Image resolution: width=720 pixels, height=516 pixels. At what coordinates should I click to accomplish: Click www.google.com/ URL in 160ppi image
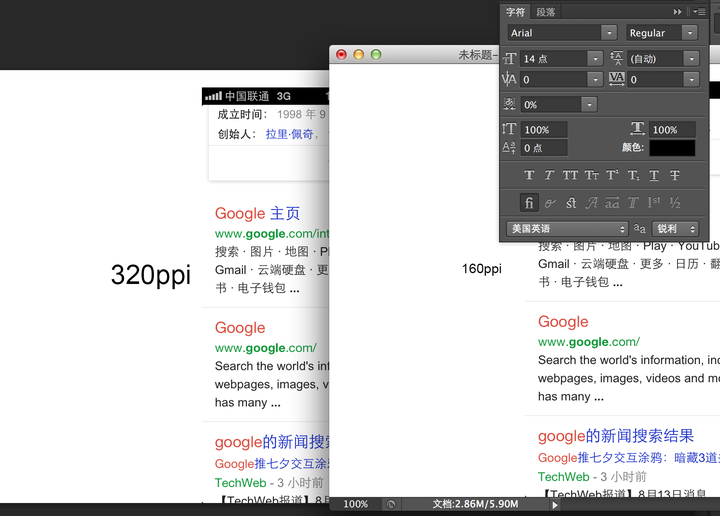point(589,342)
